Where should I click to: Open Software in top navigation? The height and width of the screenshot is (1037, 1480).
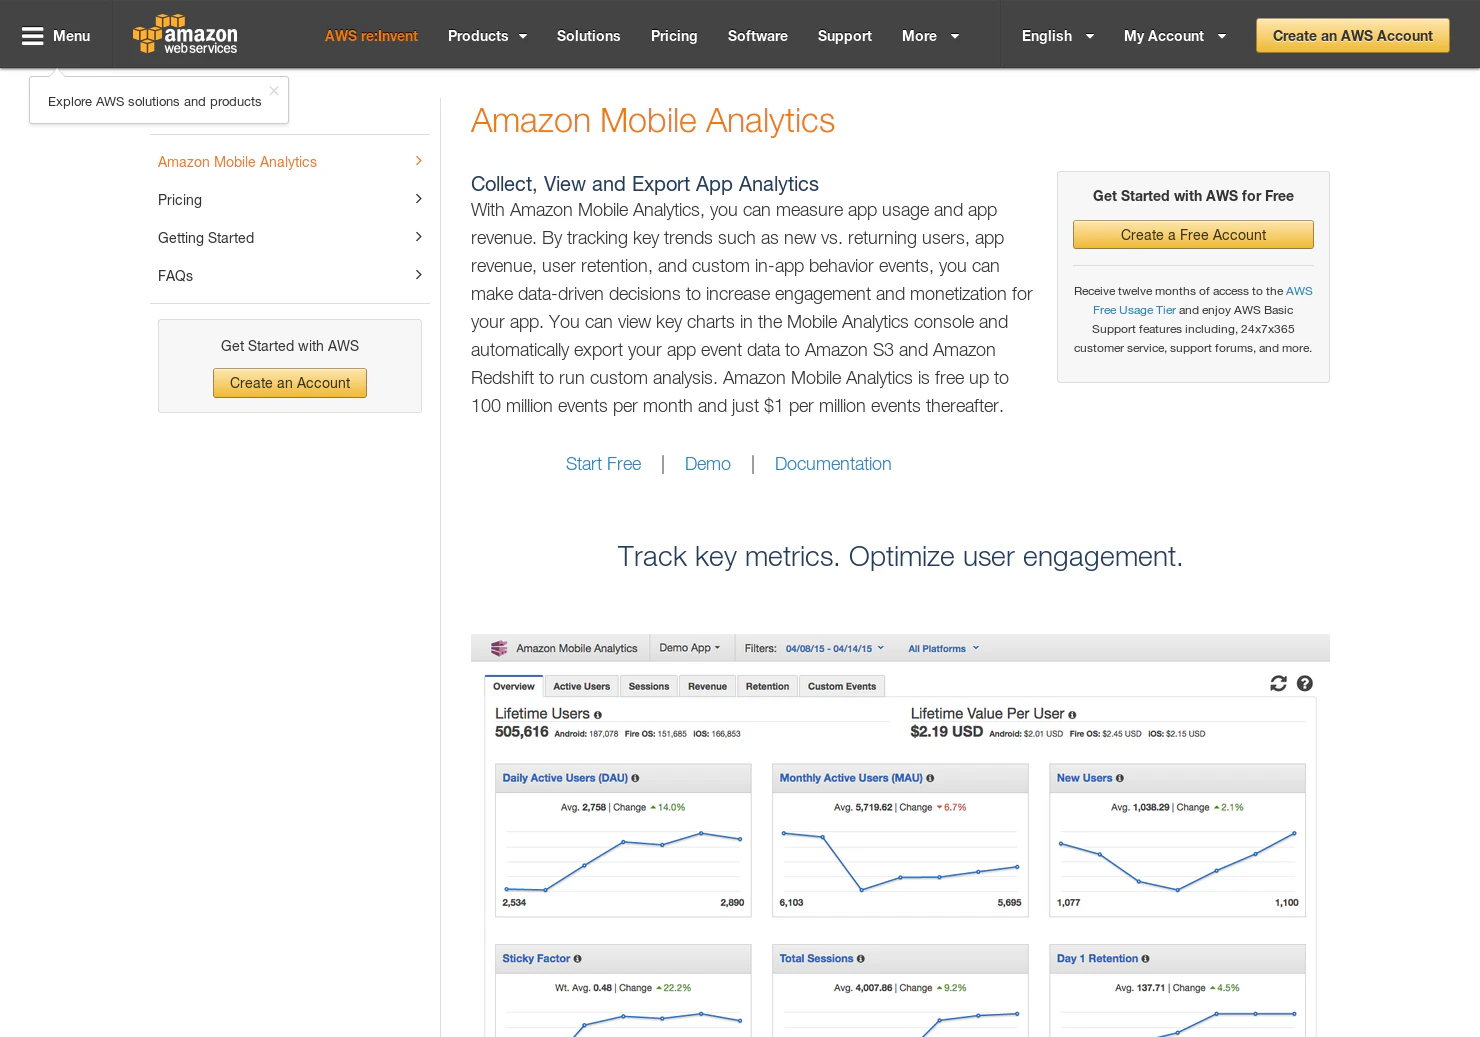point(757,36)
